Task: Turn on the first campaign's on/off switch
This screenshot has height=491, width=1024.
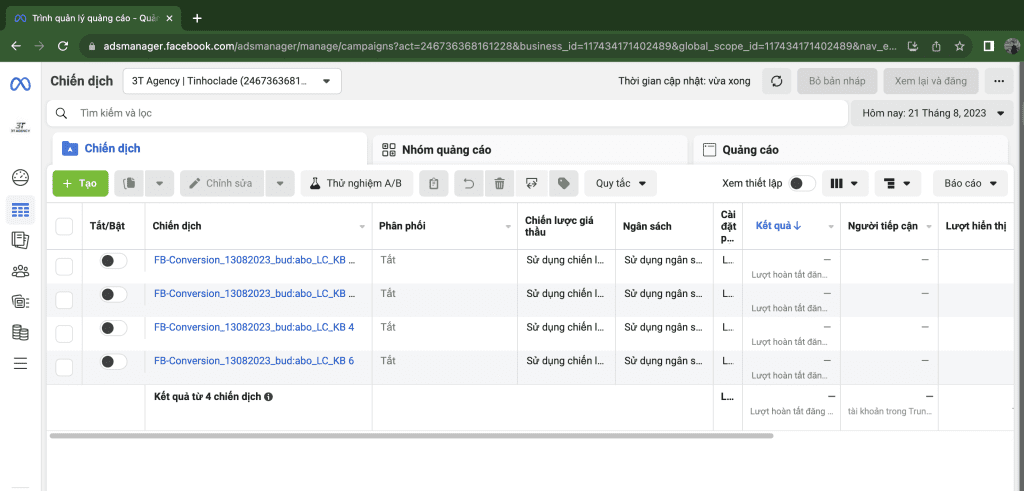Action: click(113, 261)
